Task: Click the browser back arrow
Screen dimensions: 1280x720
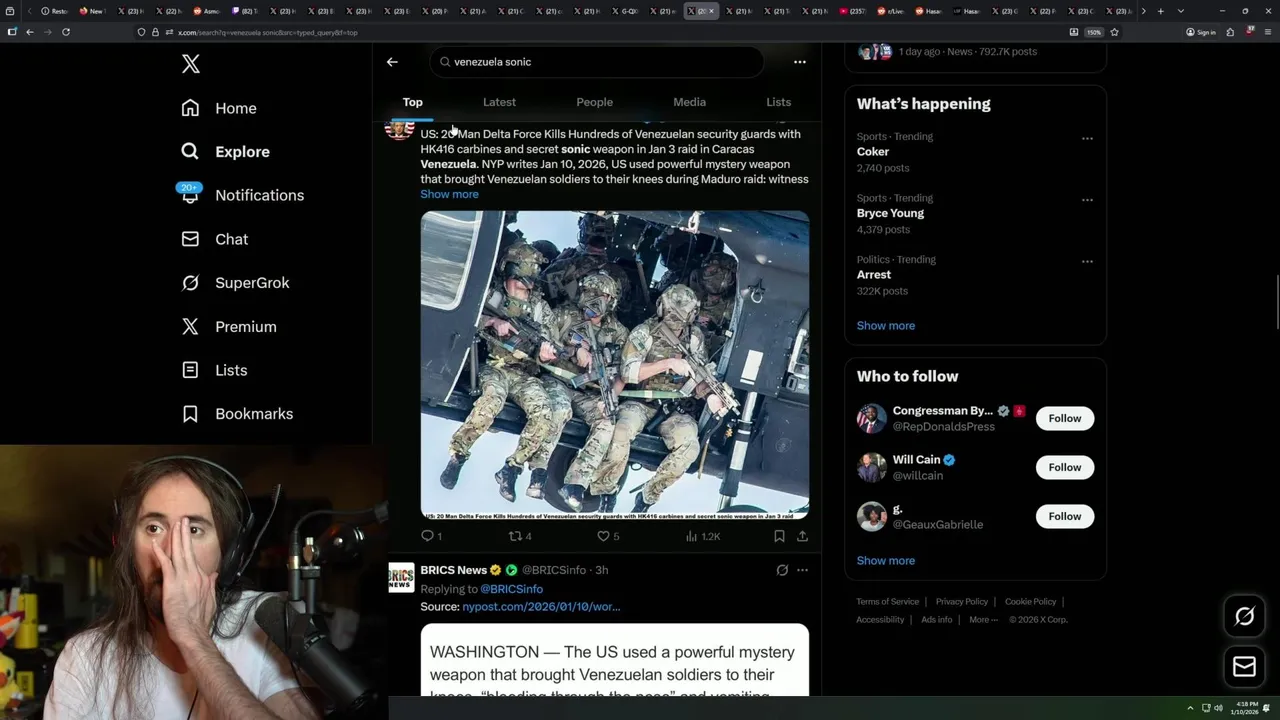Action: (30, 32)
